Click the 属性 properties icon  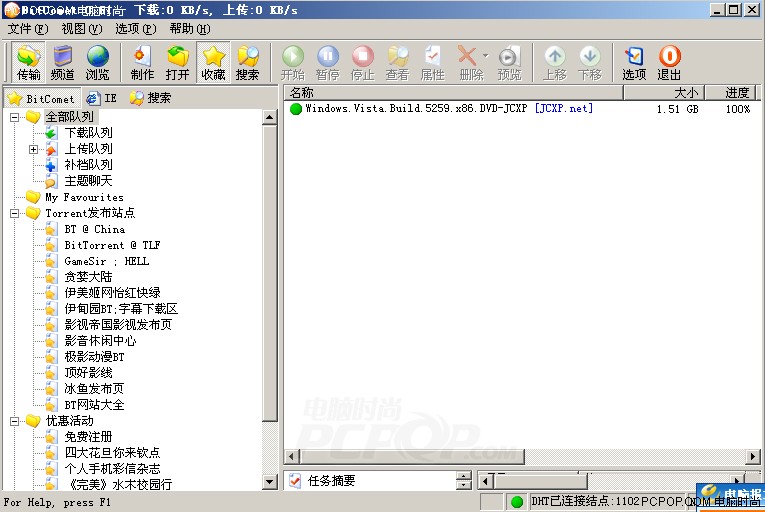point(432,62)
